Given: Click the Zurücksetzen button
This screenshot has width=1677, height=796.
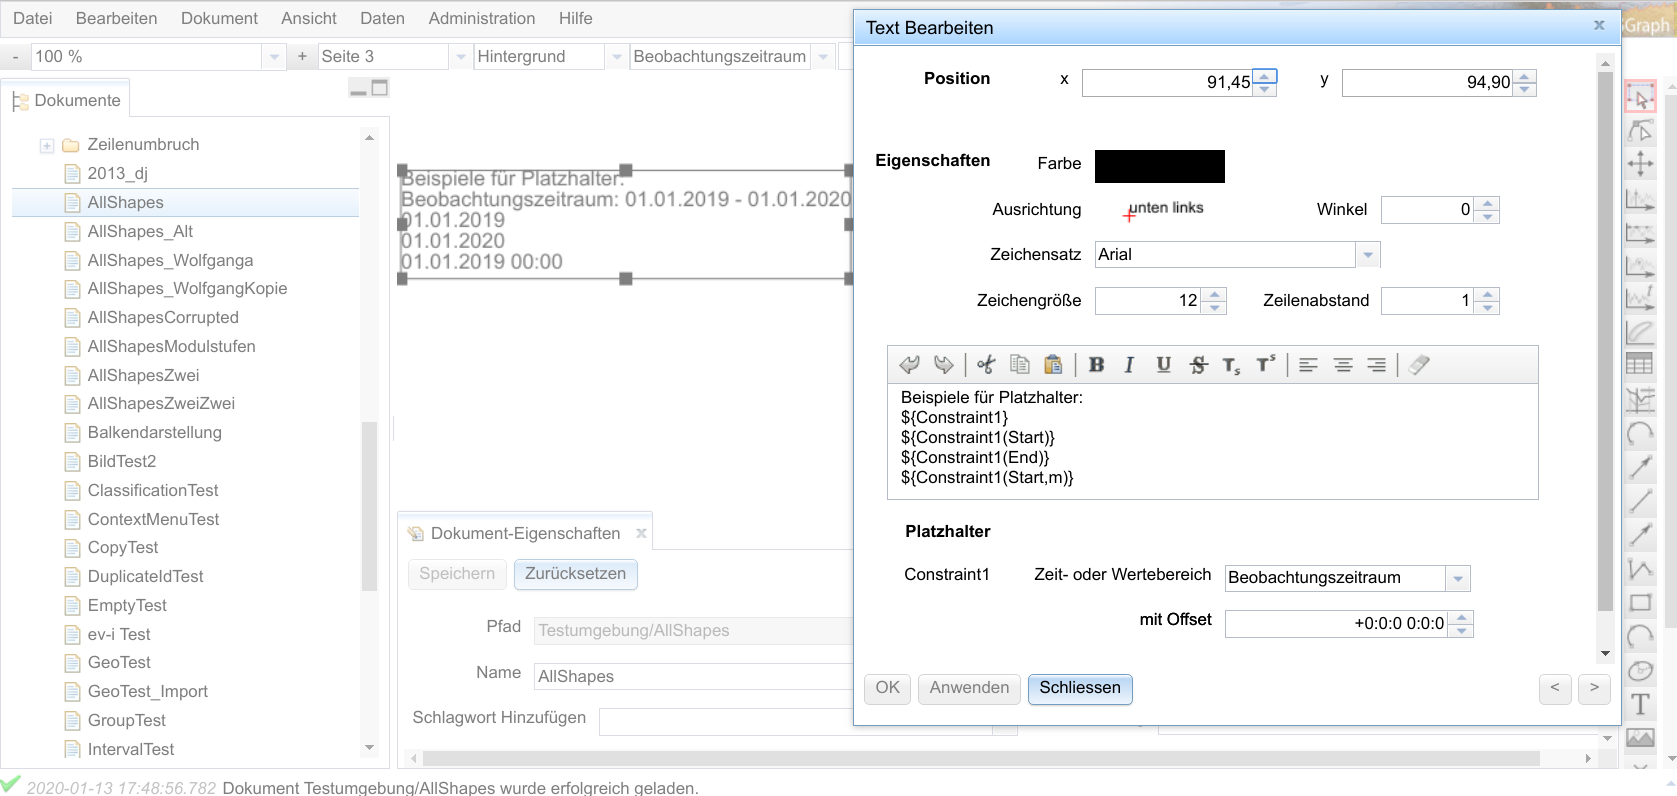Looking at the screenshot, I should pos(576,574).
